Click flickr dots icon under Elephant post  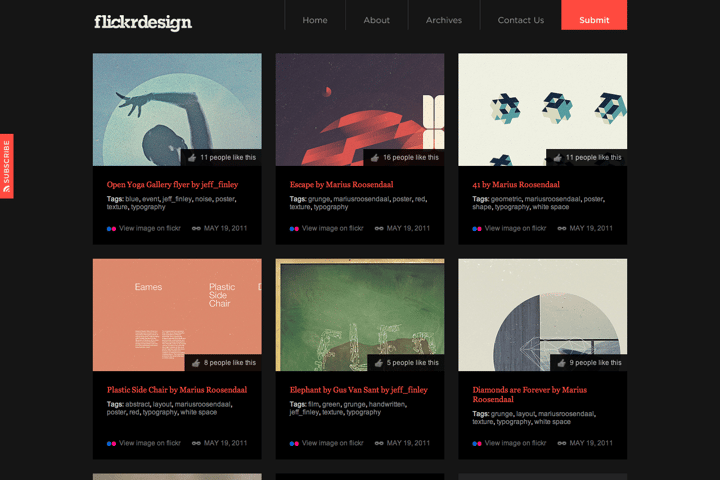(x=294, y=444)
